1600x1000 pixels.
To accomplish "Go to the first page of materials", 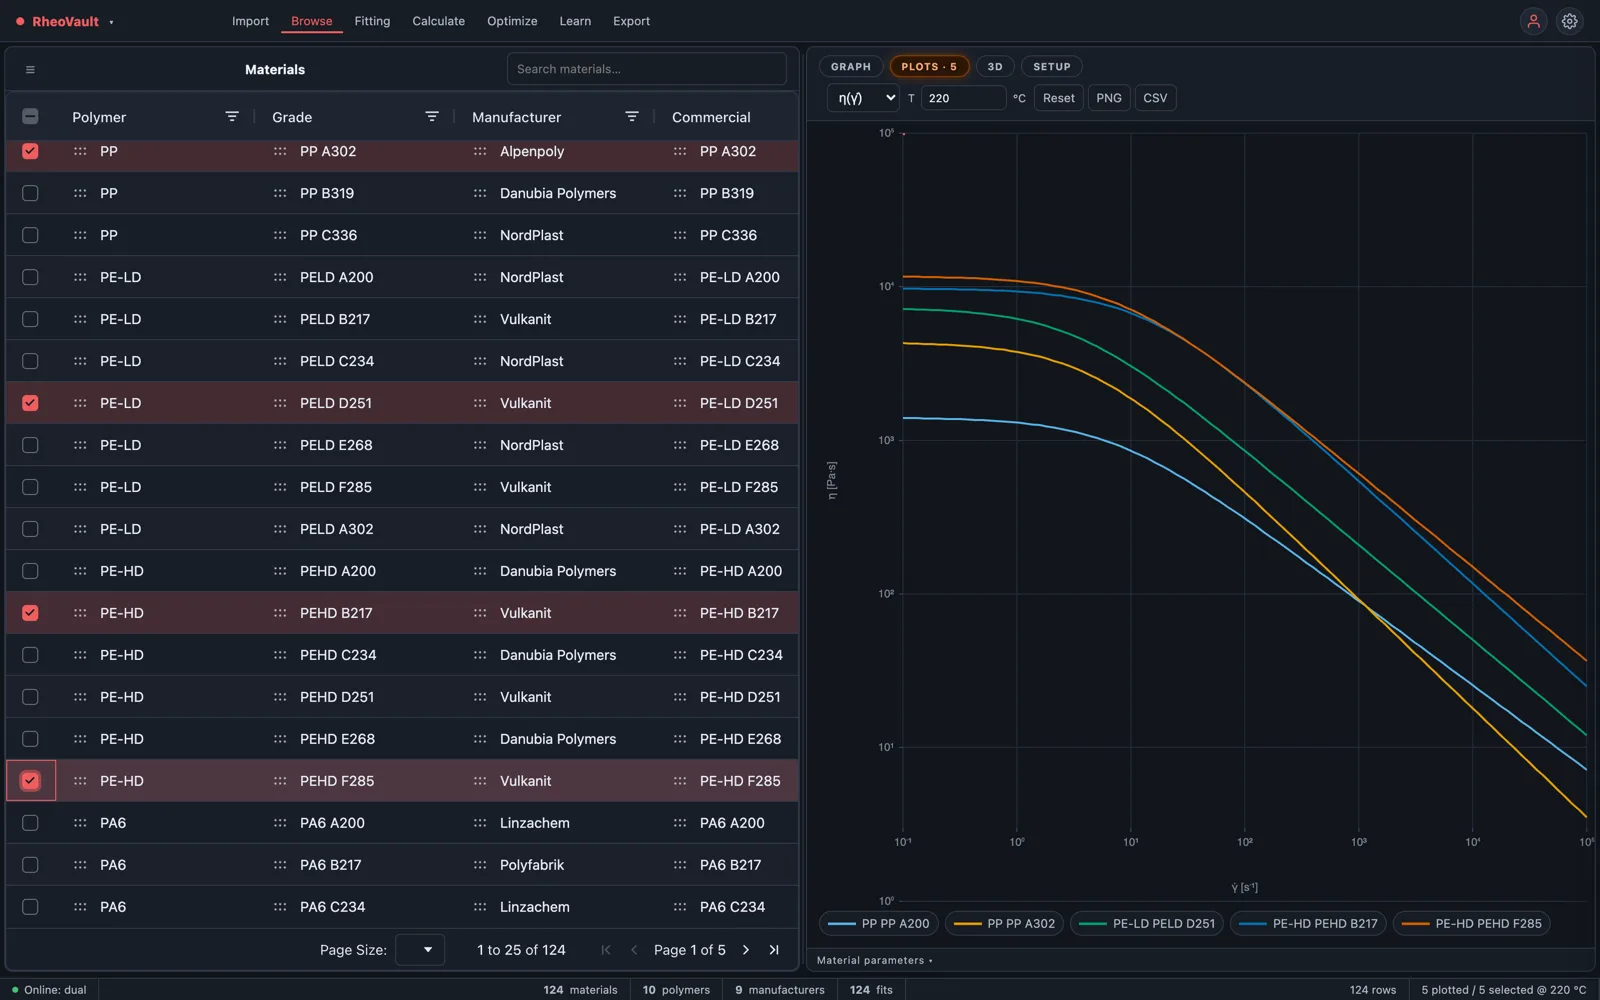I will 606,950.
